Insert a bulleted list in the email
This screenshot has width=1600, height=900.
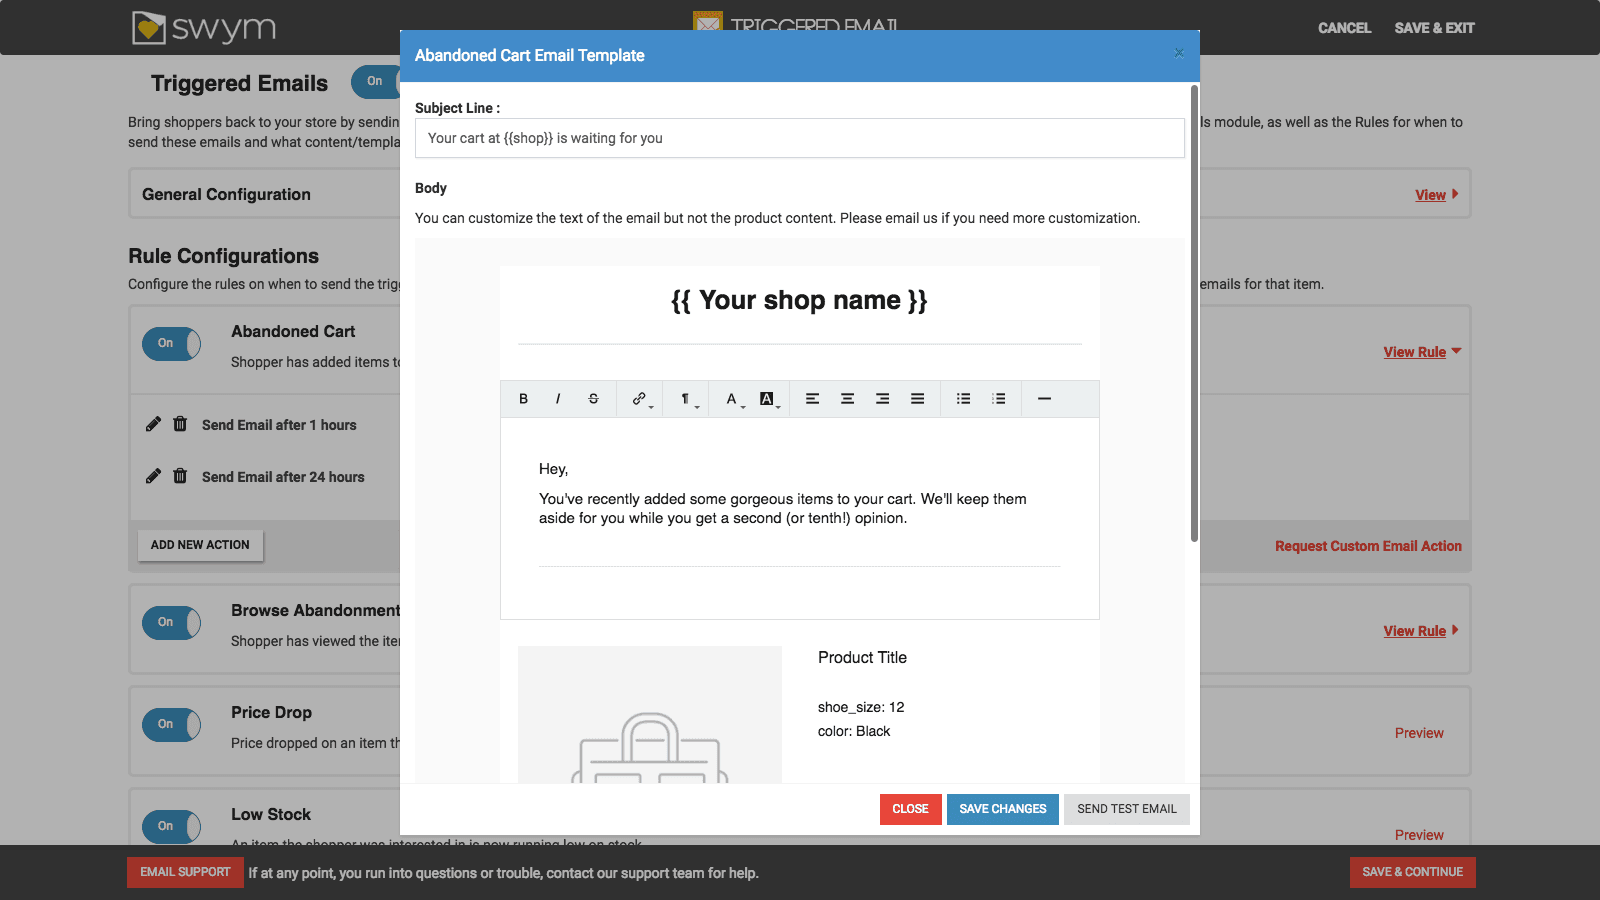click(x=962, y=398)
